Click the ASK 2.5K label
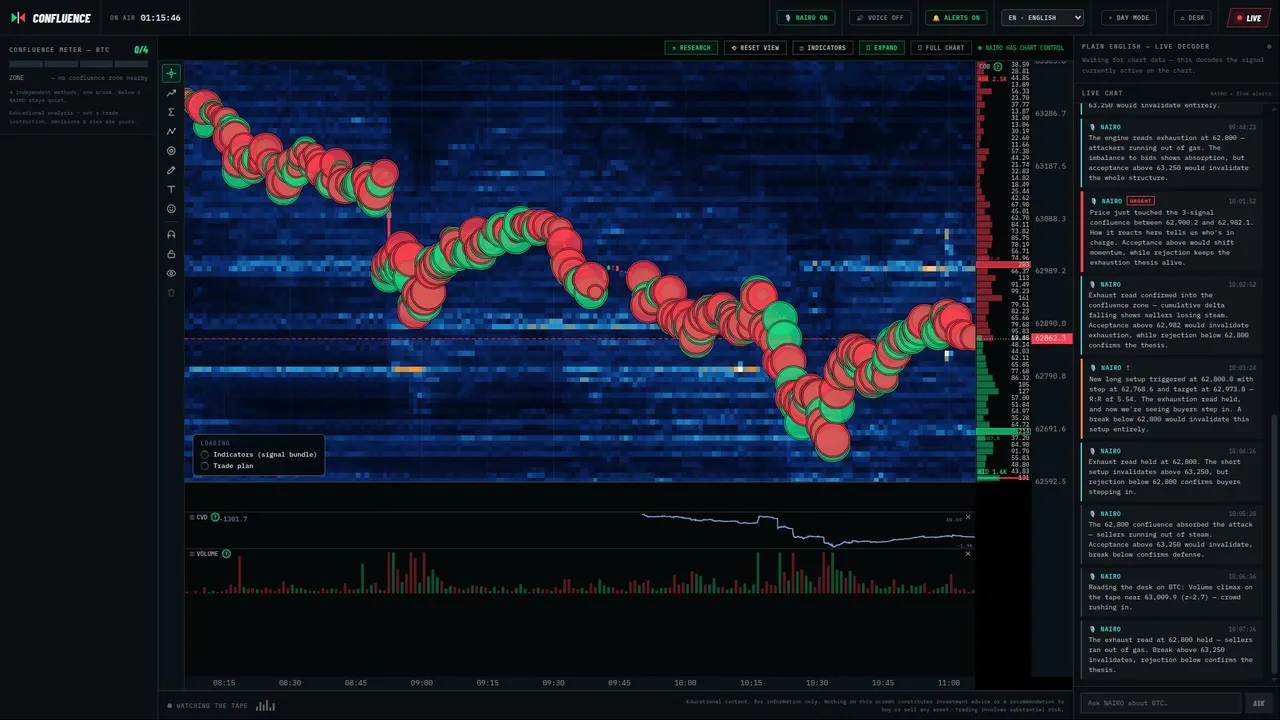1280x720 pixels. point(993,79)
